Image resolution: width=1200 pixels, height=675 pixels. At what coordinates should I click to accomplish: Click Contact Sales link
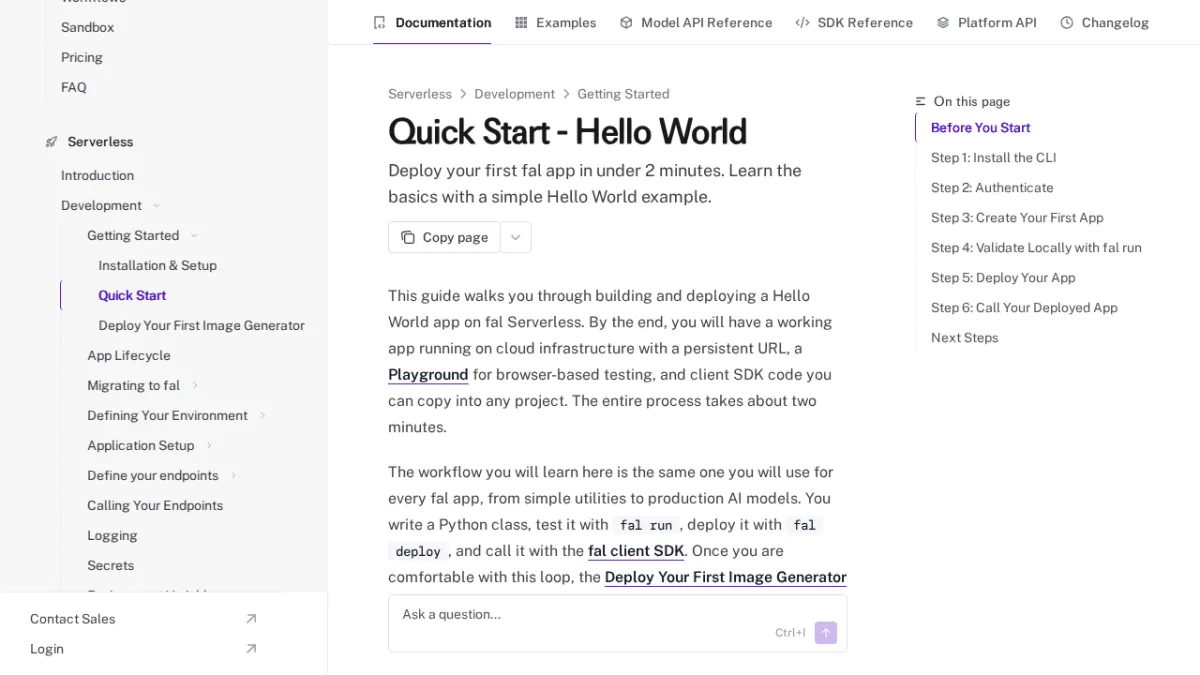pos(72,619)
